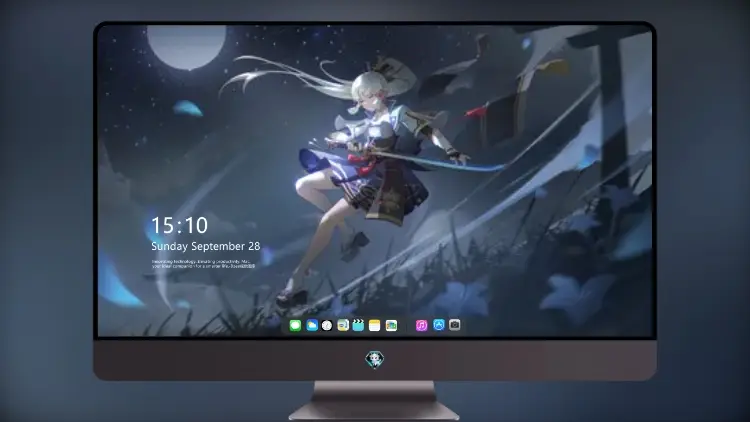Launch the Maps icon in dock
The width and height of the screenshot is (750, 422).
[x=343, y=325]
